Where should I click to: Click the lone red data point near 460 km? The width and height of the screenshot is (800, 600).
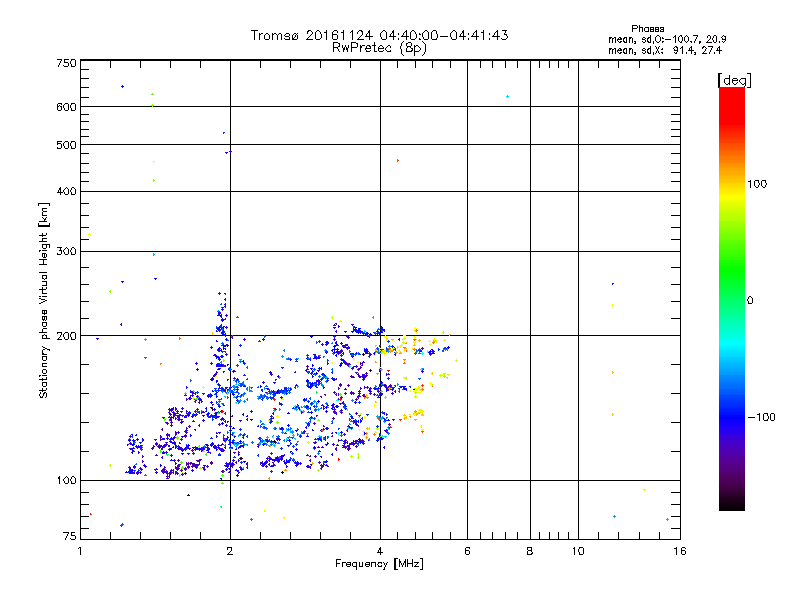(398, 161)
